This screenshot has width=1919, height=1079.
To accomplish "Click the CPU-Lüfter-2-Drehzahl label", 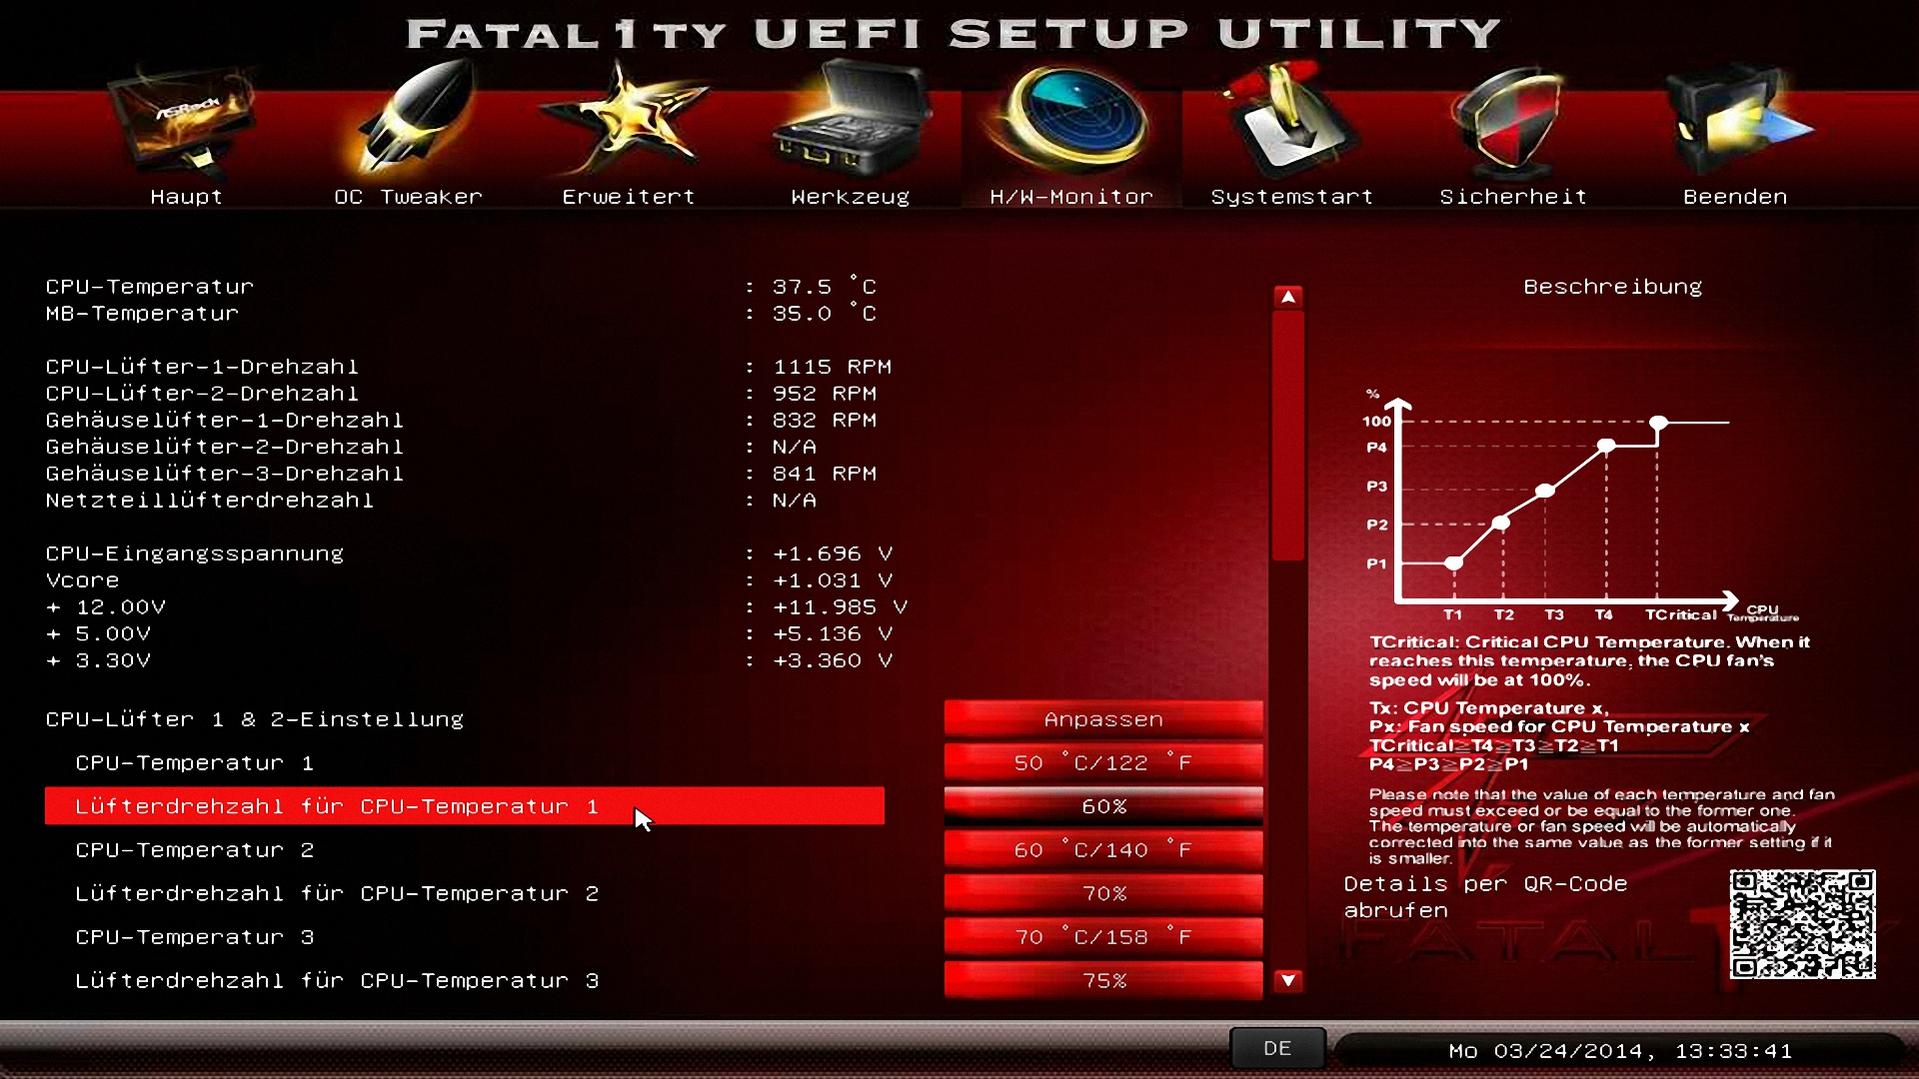I will [x=202, y=394].
